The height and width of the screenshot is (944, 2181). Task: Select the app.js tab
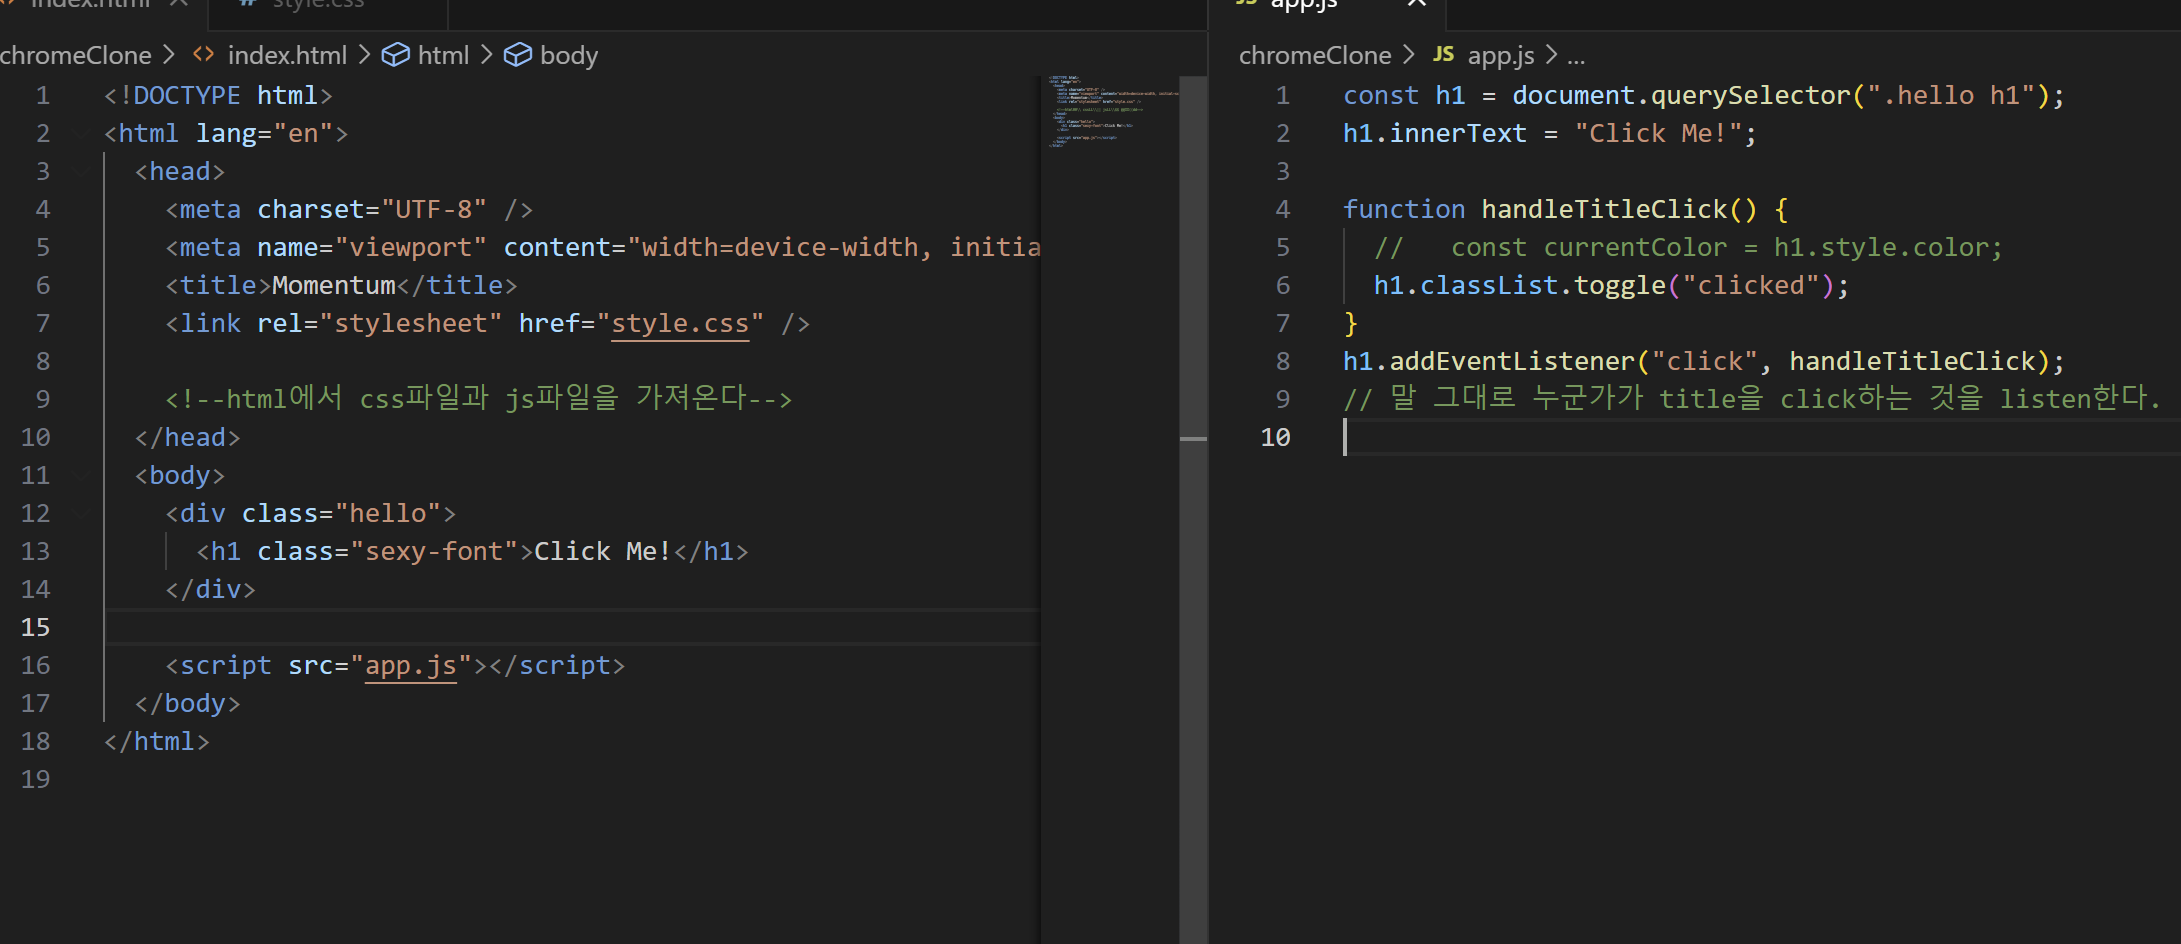(1303, 4)
